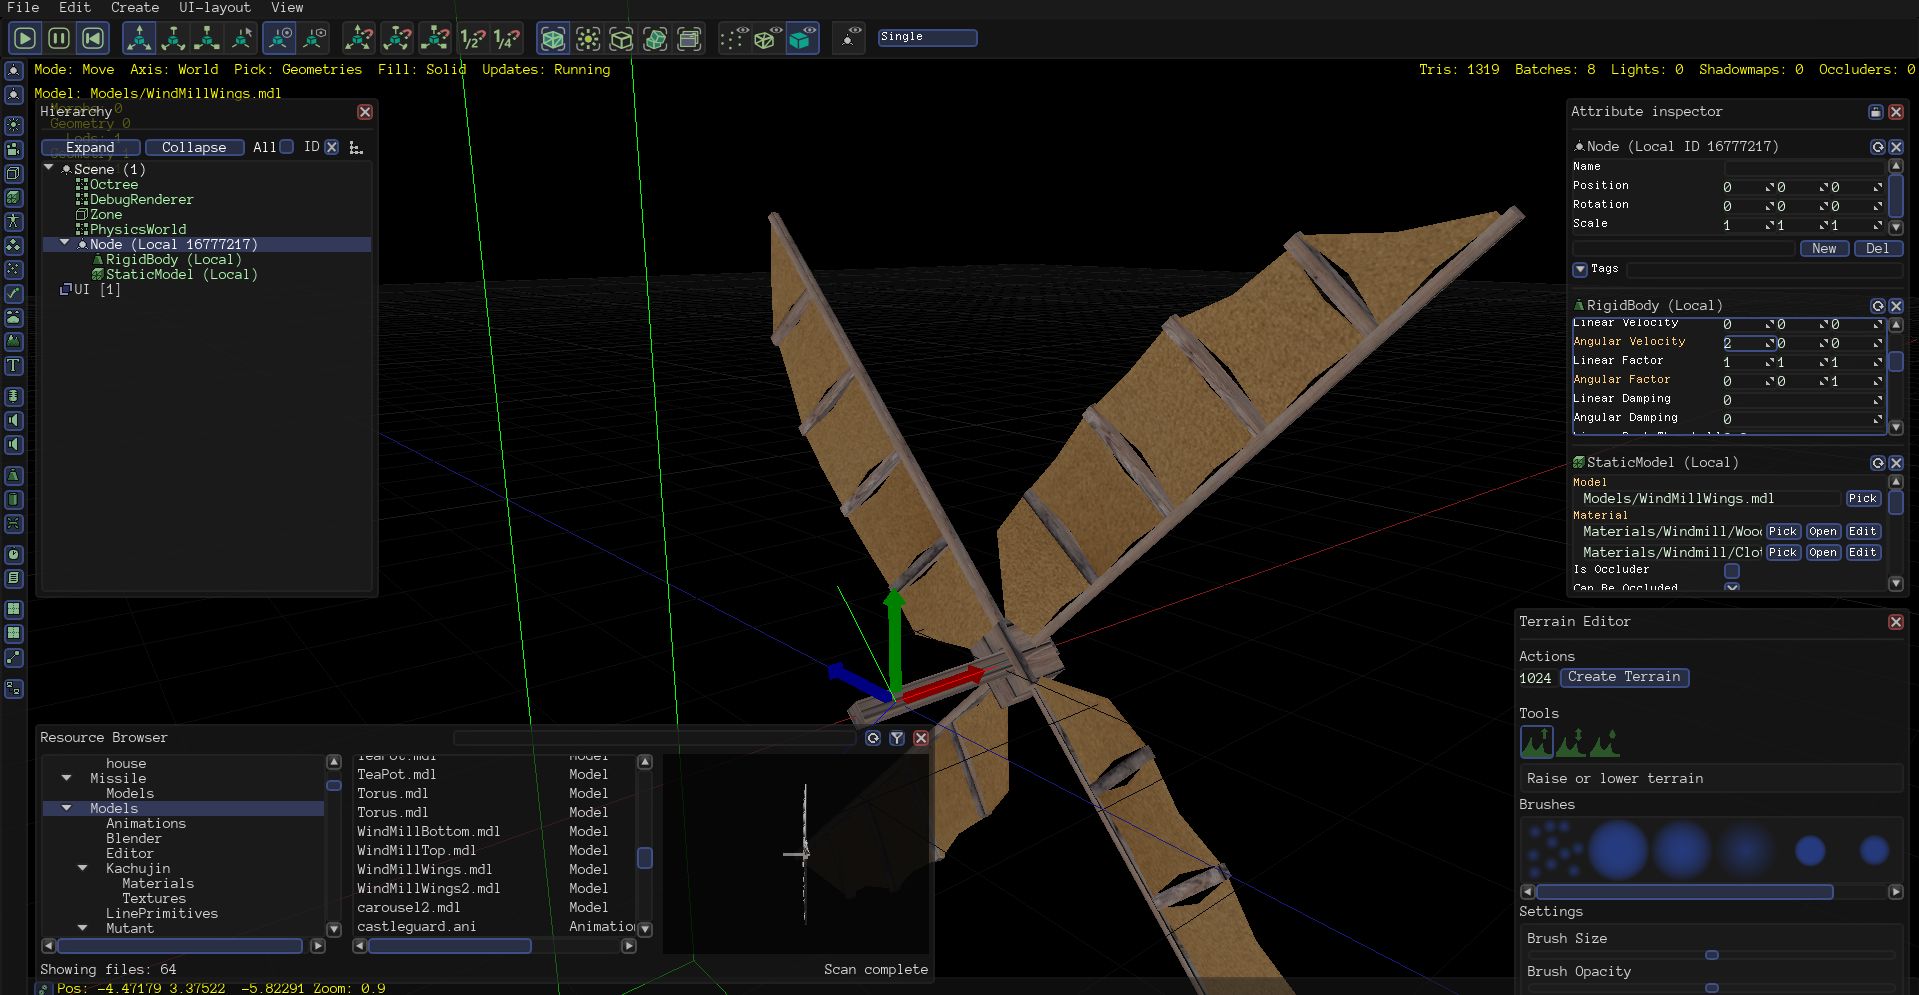The width and height of the screenshot is (1919, 995).
Task: Select Pick Geometries mode icon
Action: (x=552, y=38)
